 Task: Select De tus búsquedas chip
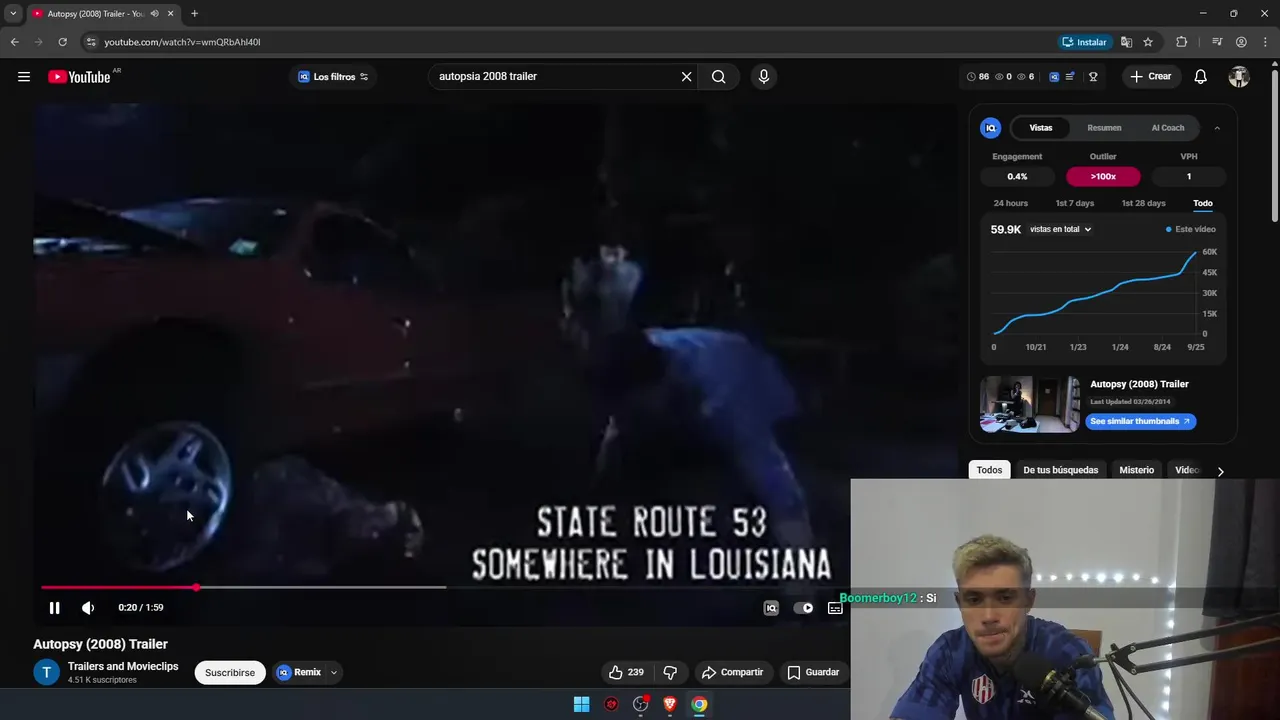coord(1060,470)
